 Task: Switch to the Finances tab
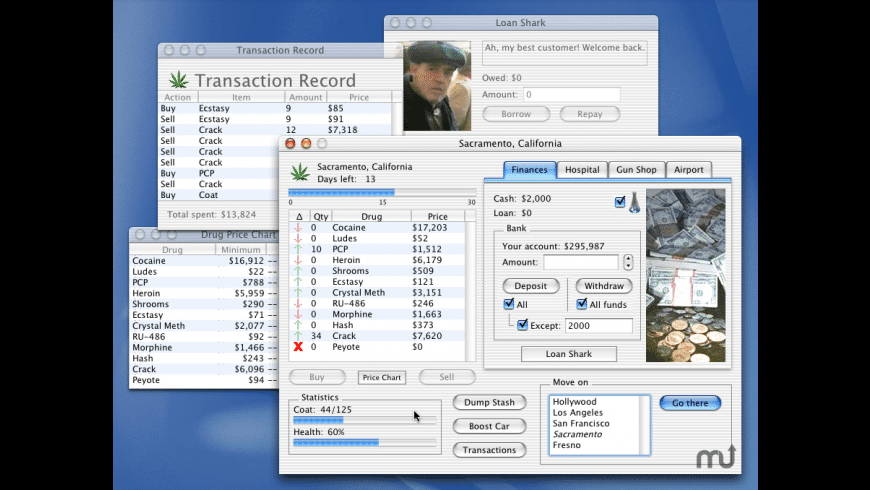(529, 170)
